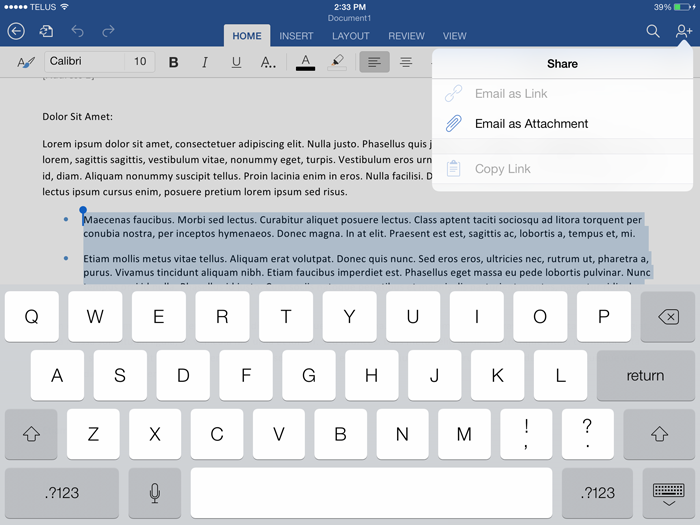Choose Copy Link in Share menu
700x525 pixels.
(x=562, y=169)
